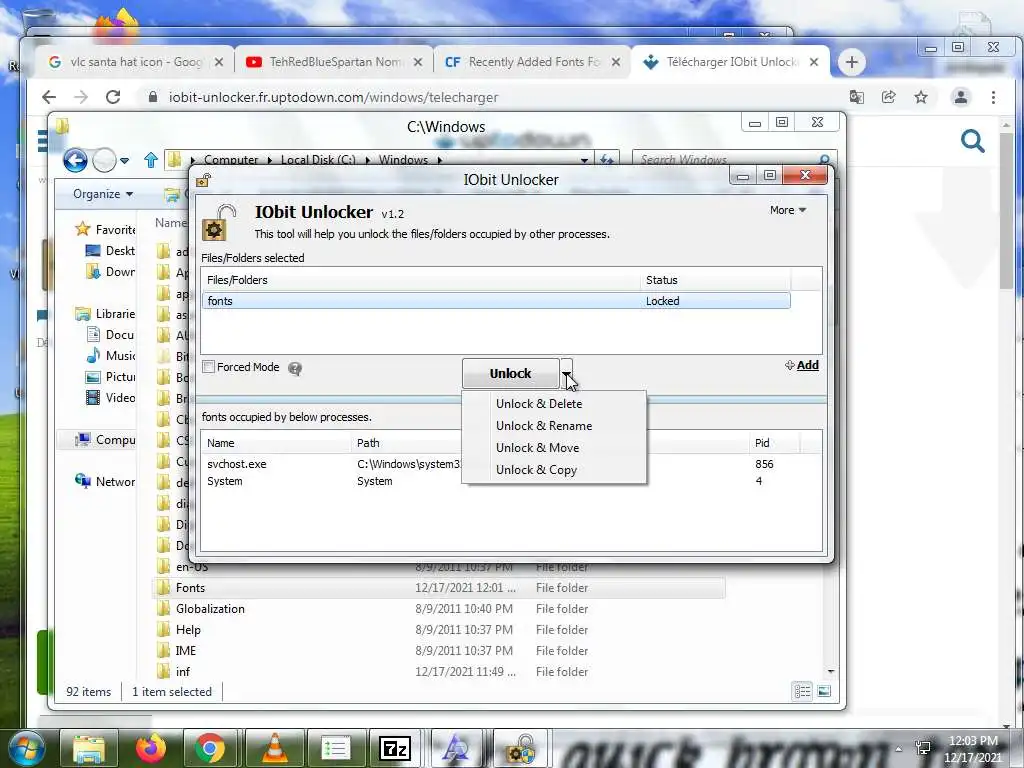Screen dimensions: 1024x768
Task: Enable the Forced Mode checkbox
Action: (208, 367)
